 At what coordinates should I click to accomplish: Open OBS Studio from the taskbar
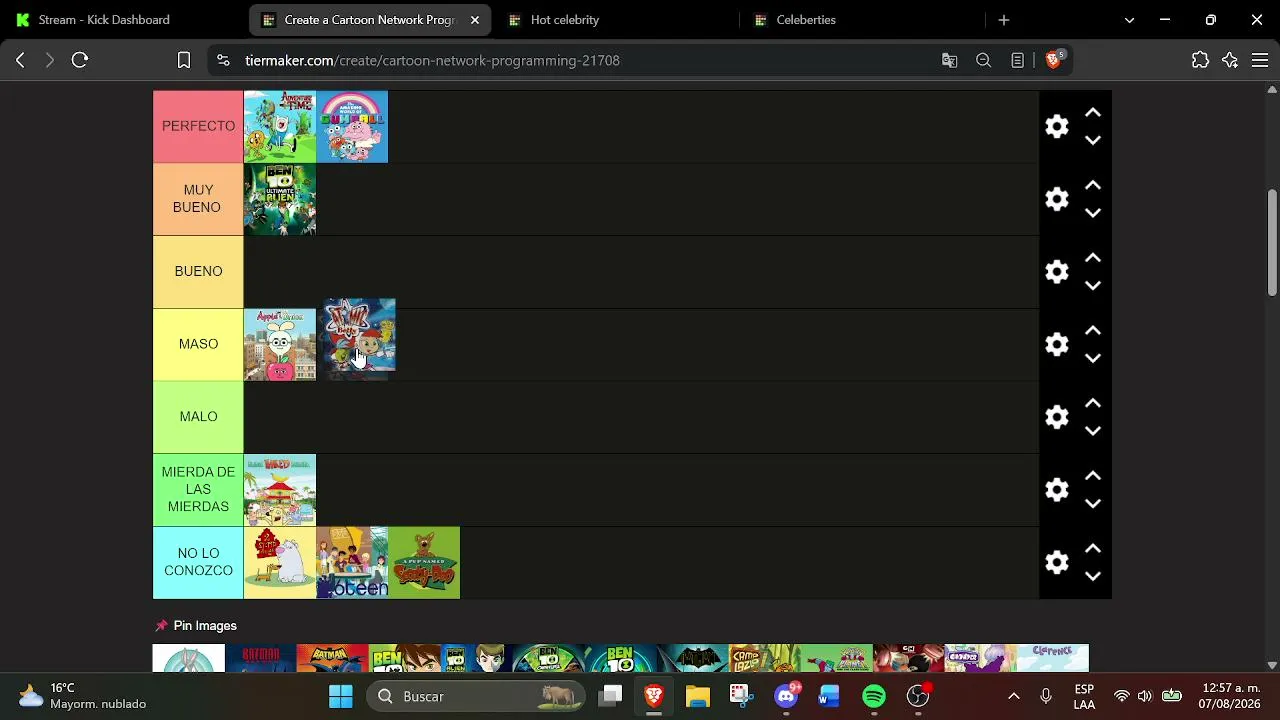coord(918,696)
